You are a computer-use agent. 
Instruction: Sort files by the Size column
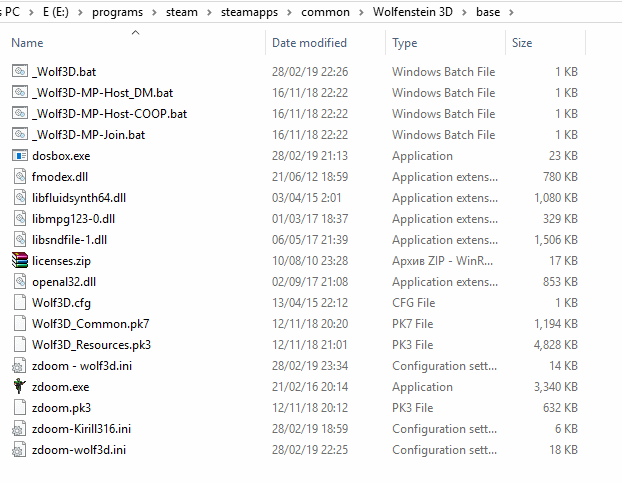(x=522, y=43)
